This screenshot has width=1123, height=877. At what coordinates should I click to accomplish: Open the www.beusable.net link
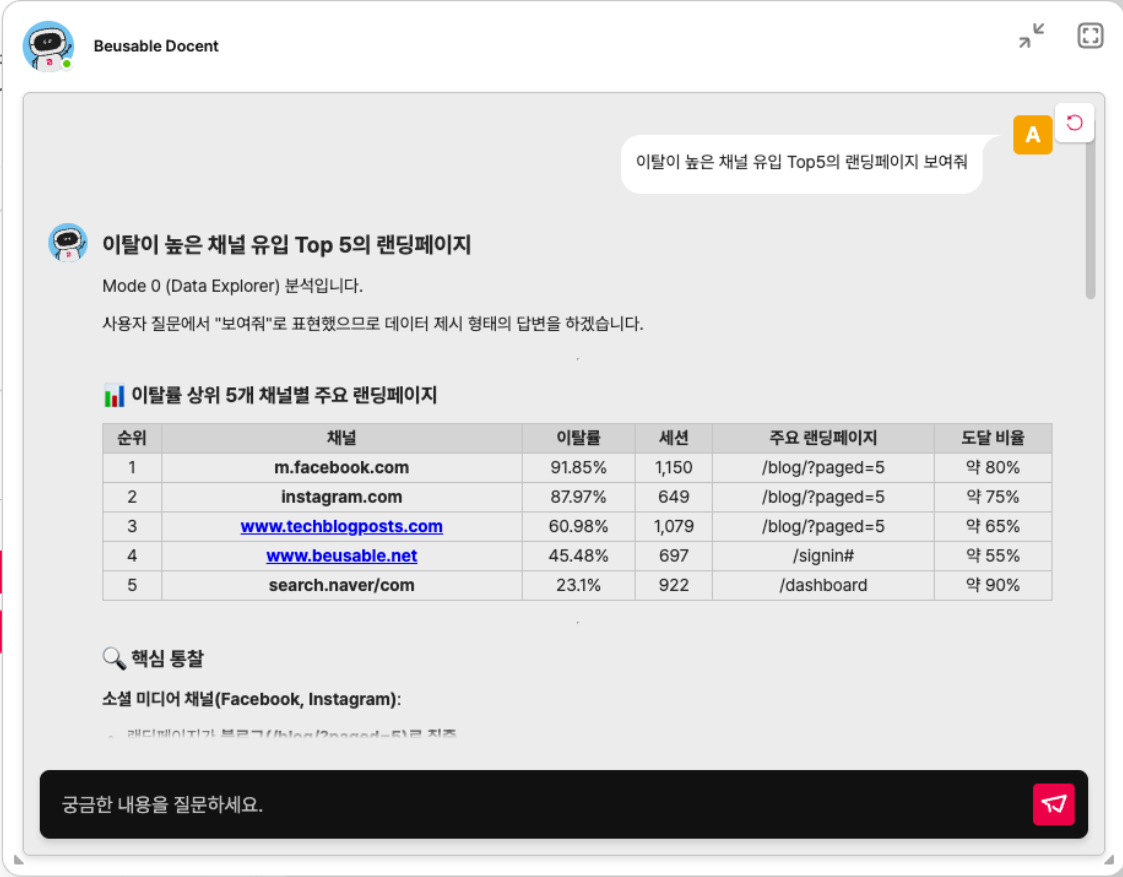tap(342, 556)
